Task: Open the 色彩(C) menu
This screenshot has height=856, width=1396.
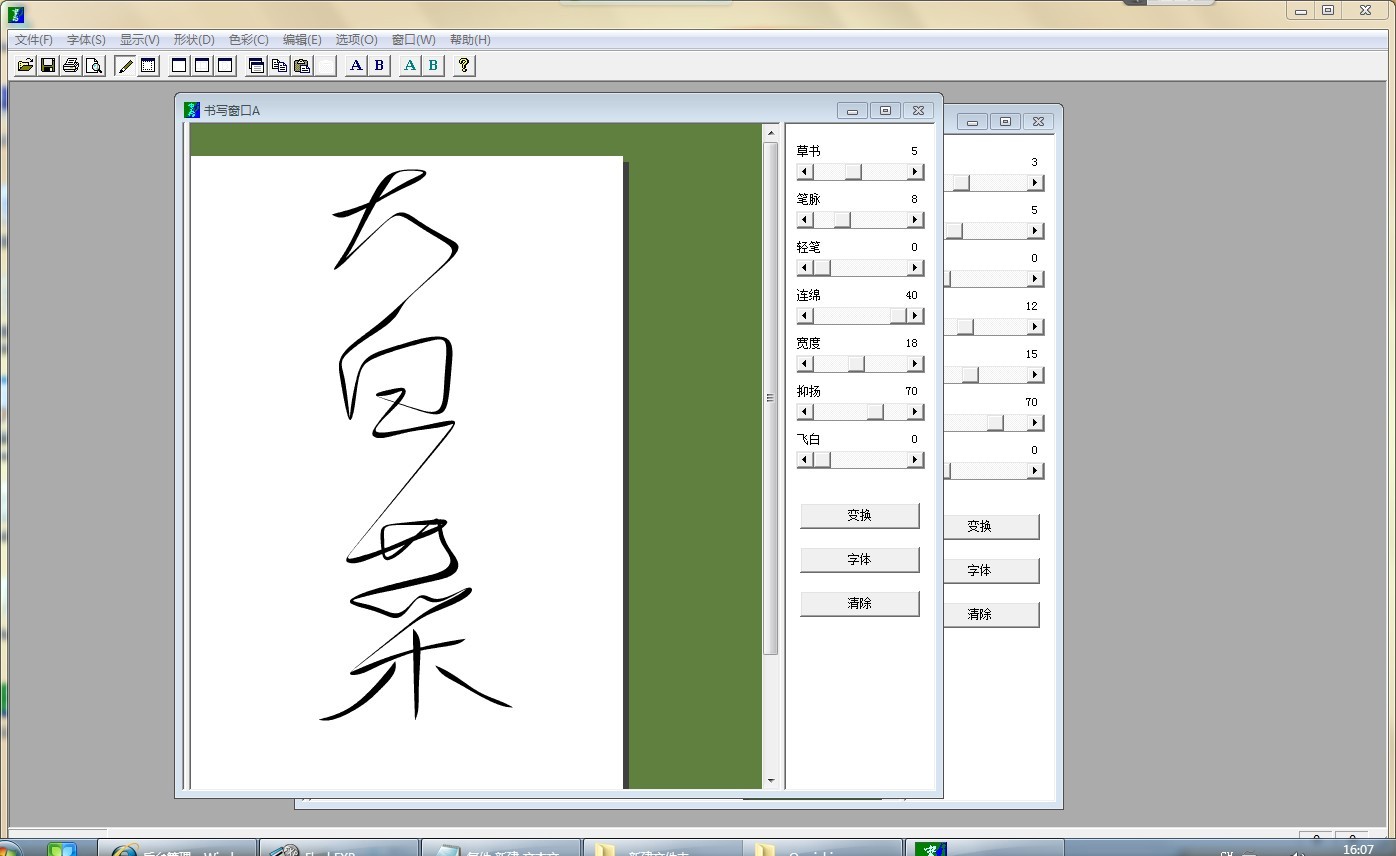Action: coord(248,40)
